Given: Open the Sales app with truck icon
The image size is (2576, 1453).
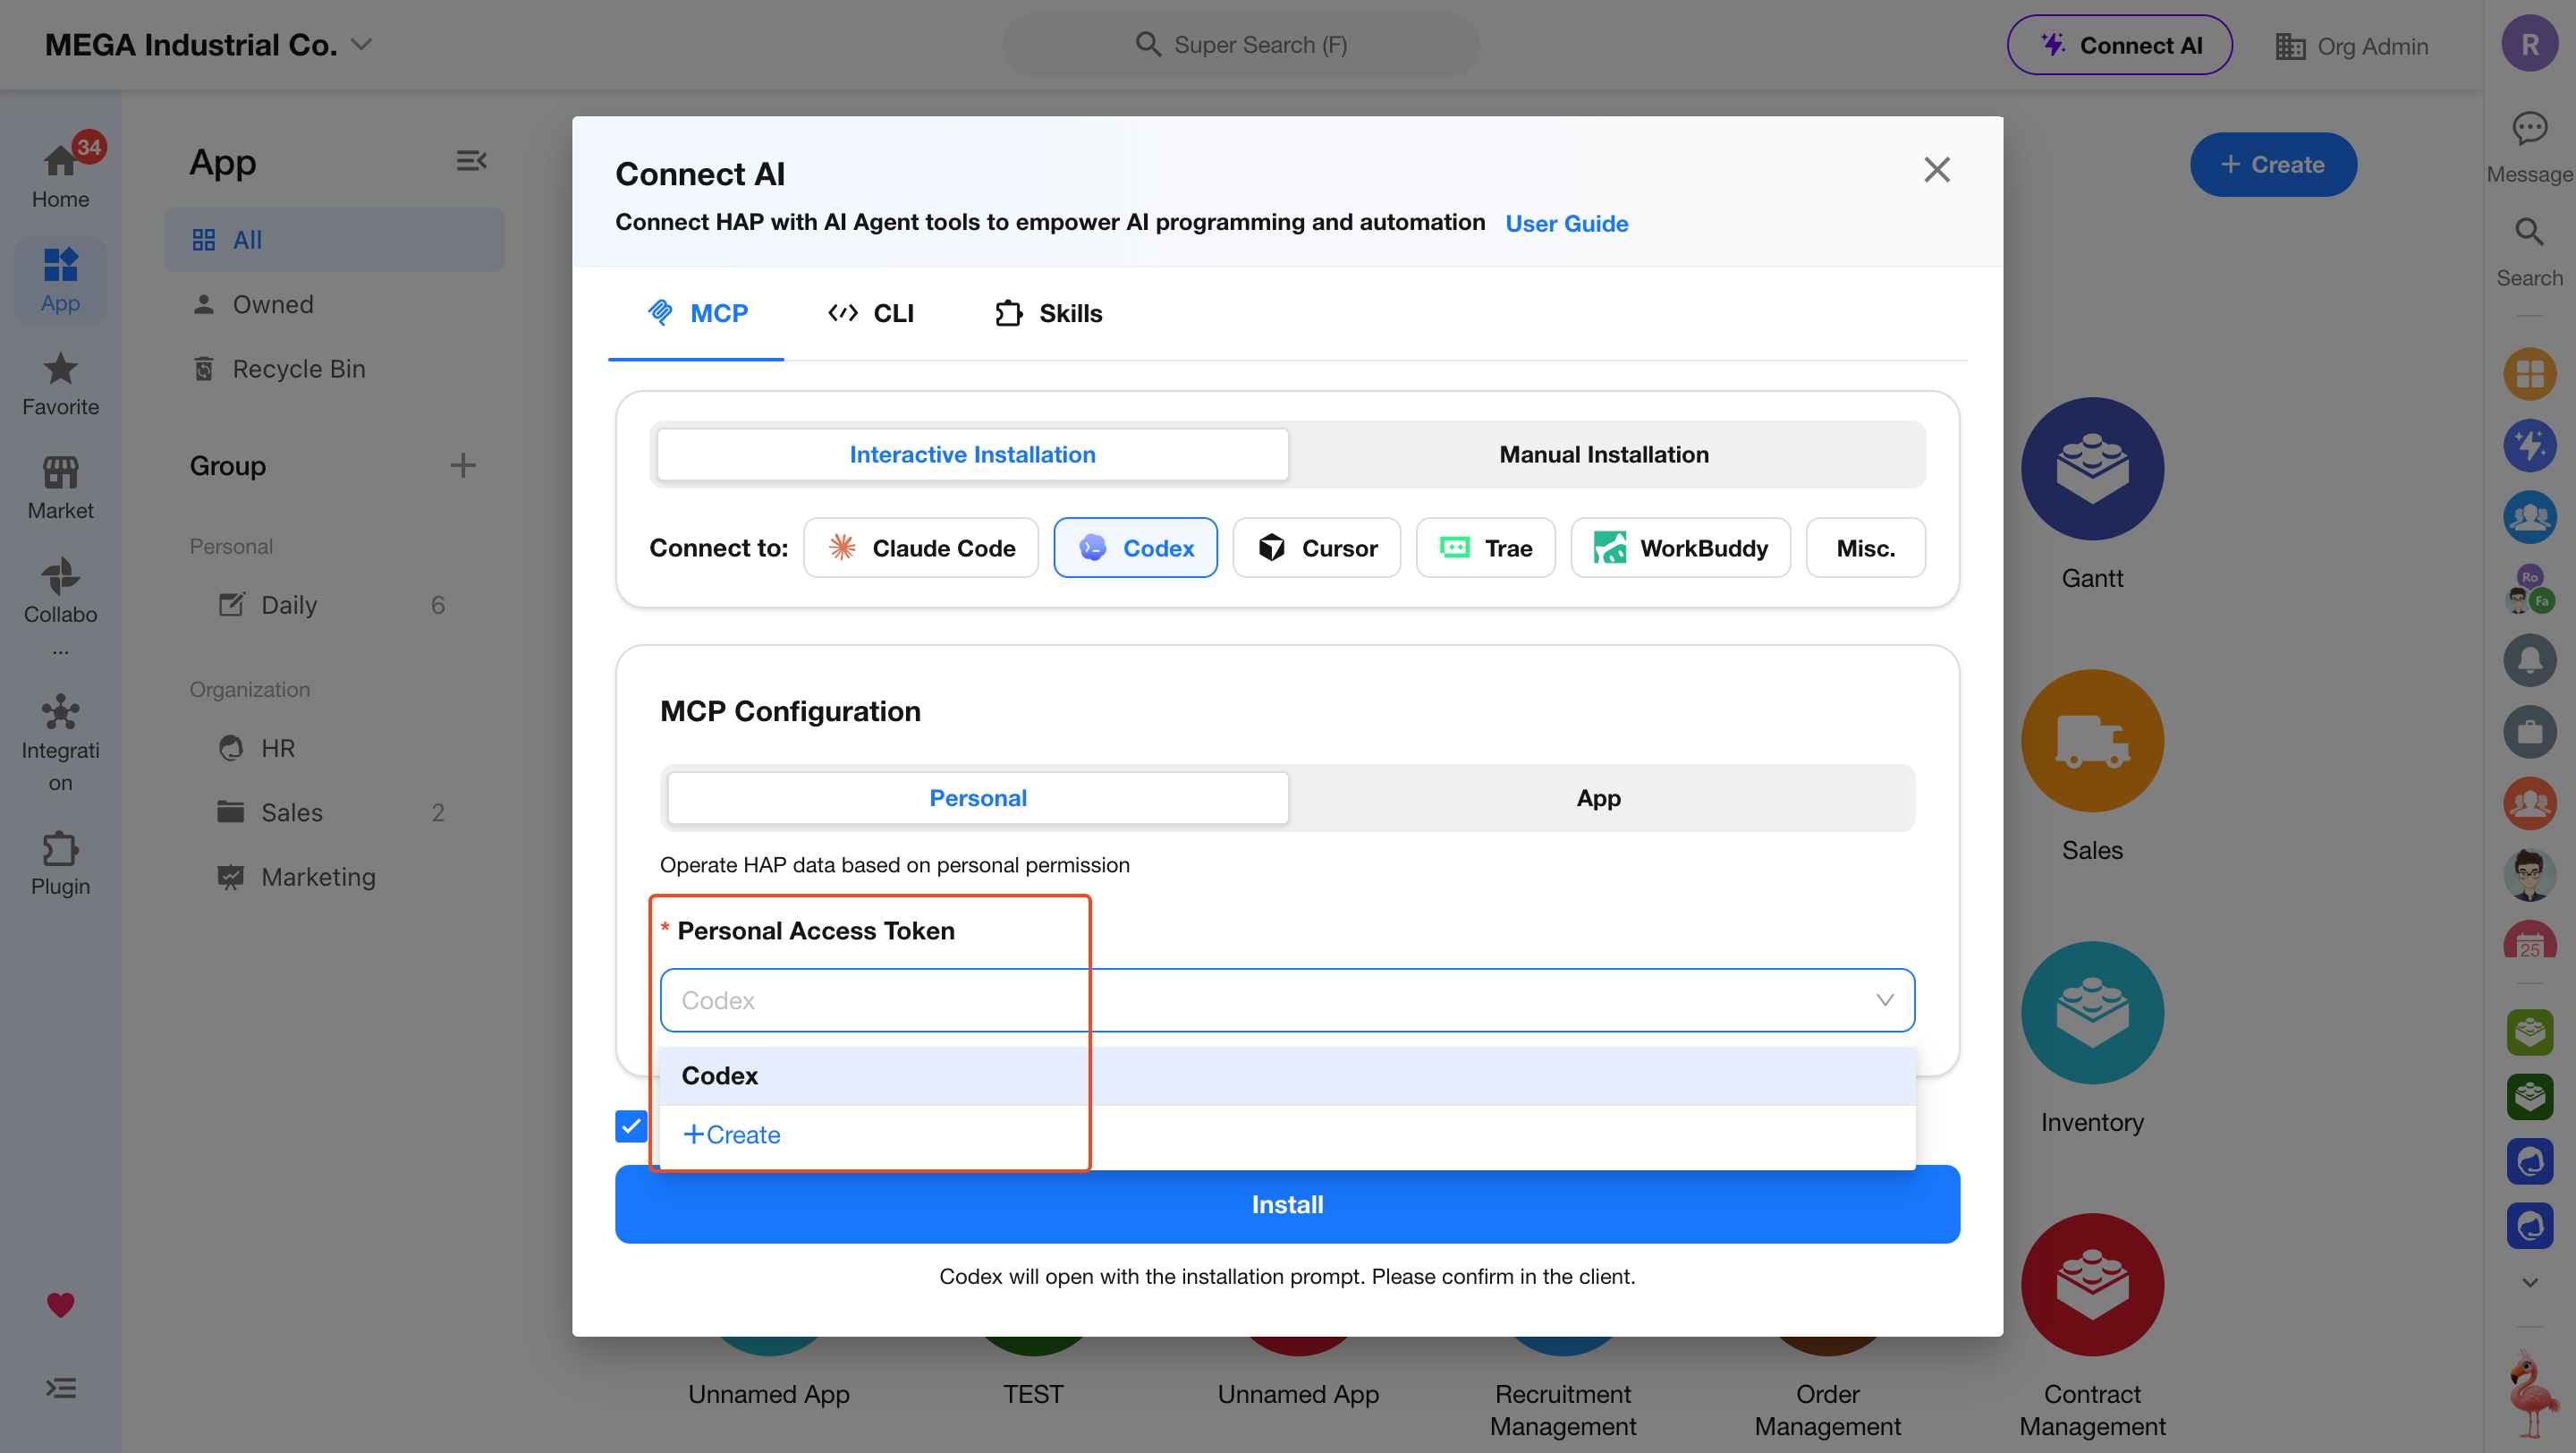Looking at the screenshot, I should pos(2092,740).
